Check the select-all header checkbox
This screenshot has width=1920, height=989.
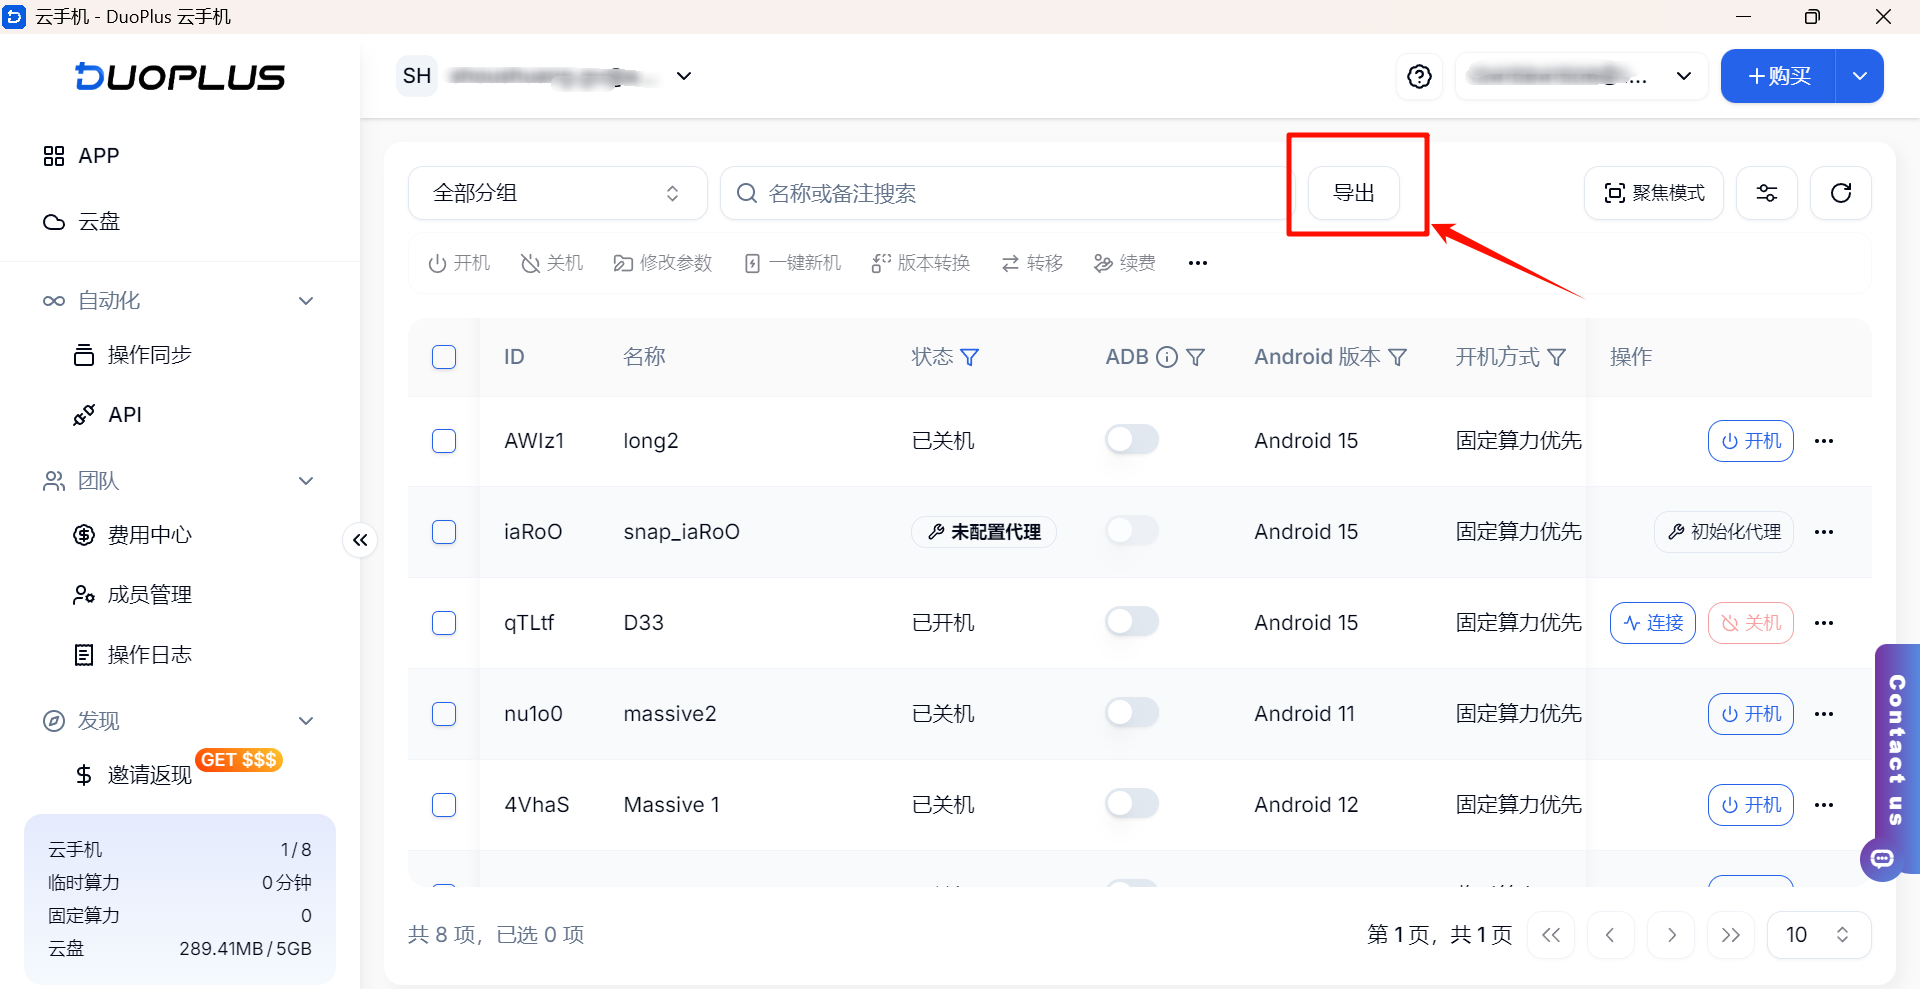coord(444,357)
